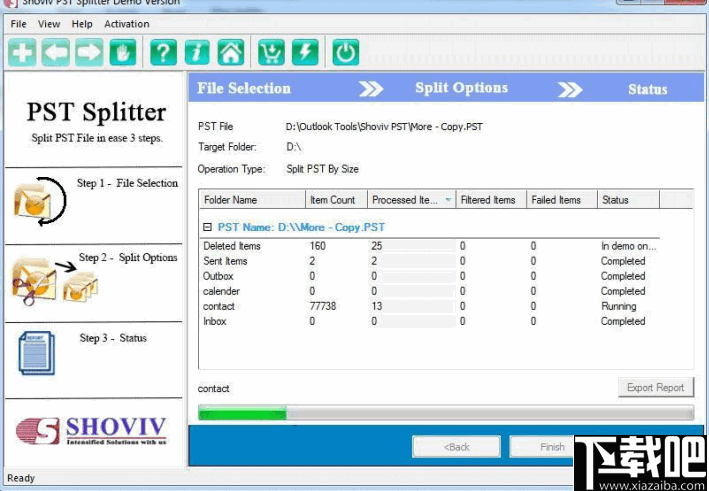Open the View menu
709x491 pixels.
tap(49, 24)
